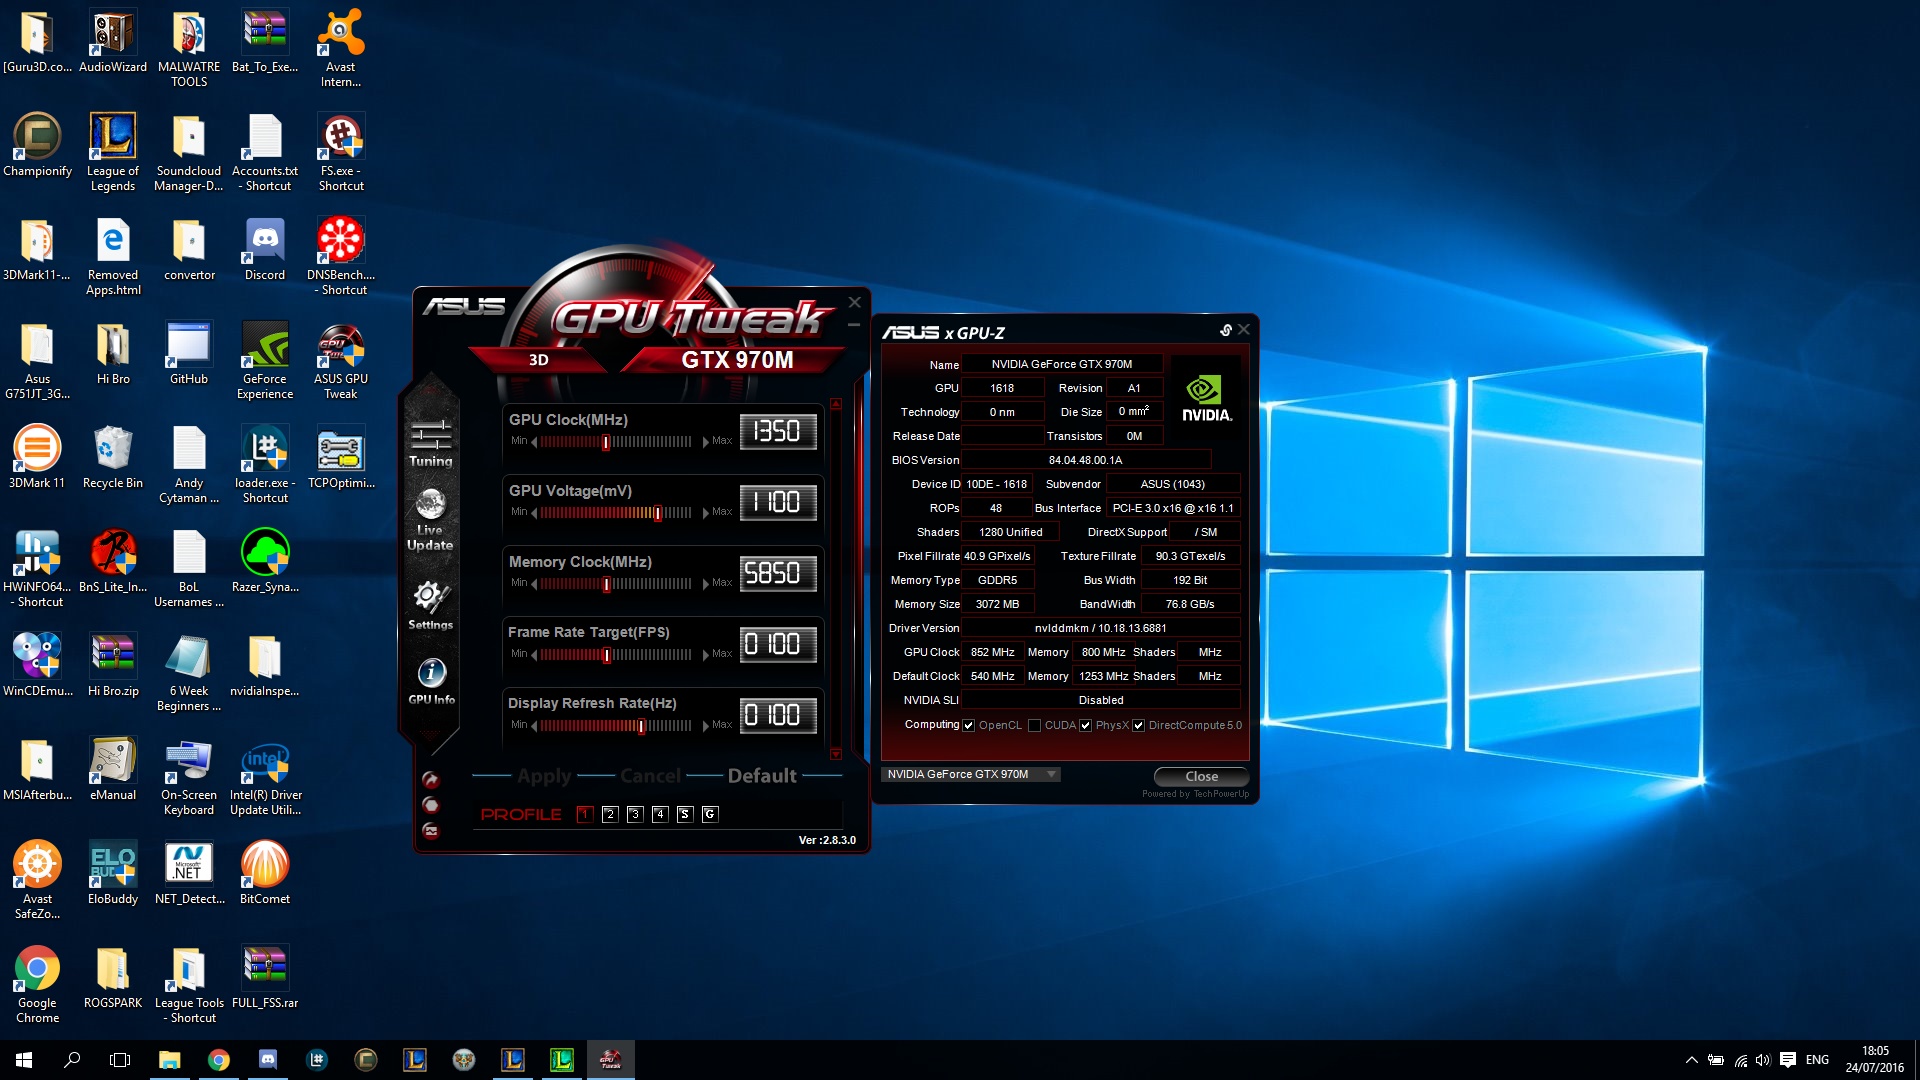Click the Apply button
The height and width of the screenshot is (1080, 1920).
pyautogui.click(x=544, y=776)
